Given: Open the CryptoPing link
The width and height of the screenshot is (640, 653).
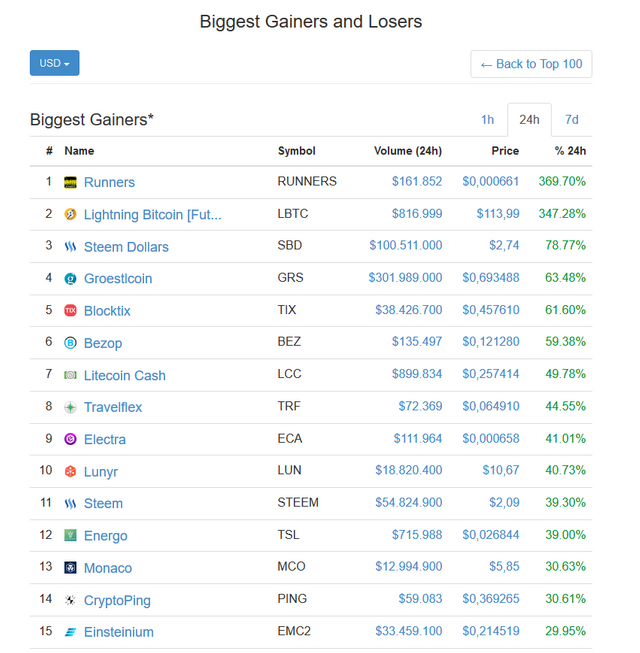Looking at the screenshot, I should (x=117, y=601).
